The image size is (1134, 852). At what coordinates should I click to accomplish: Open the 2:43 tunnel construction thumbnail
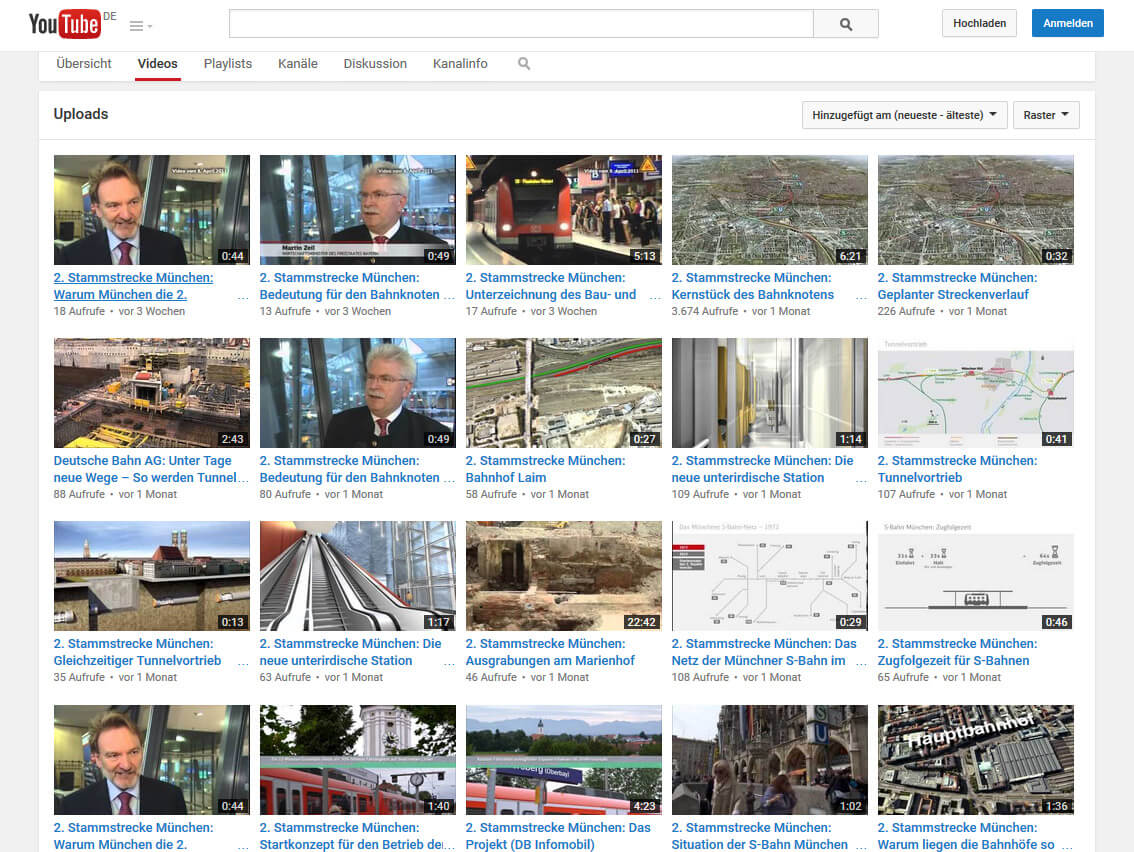pyautogui.click(x=152, y=393)
